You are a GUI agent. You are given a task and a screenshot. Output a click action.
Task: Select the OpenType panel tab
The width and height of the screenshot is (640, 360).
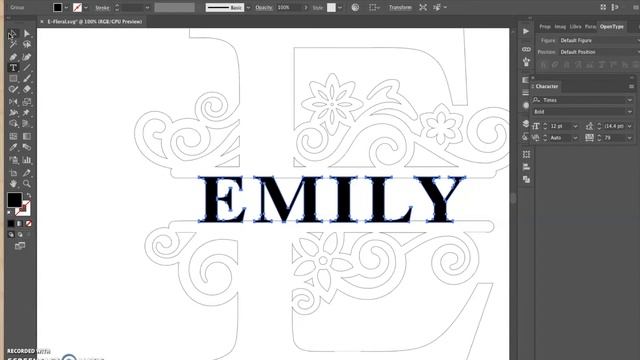click(x=611, y=27)
